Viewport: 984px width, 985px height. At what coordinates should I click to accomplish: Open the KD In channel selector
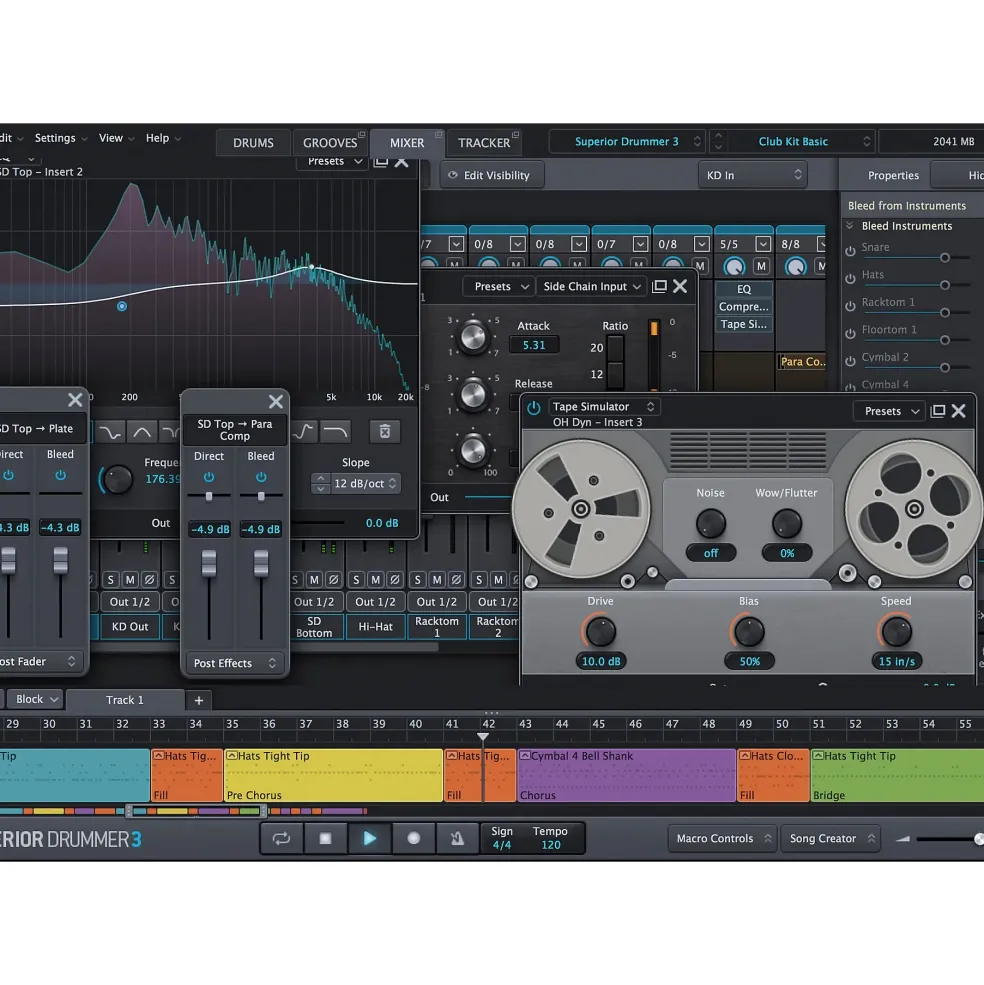point(753,175)
